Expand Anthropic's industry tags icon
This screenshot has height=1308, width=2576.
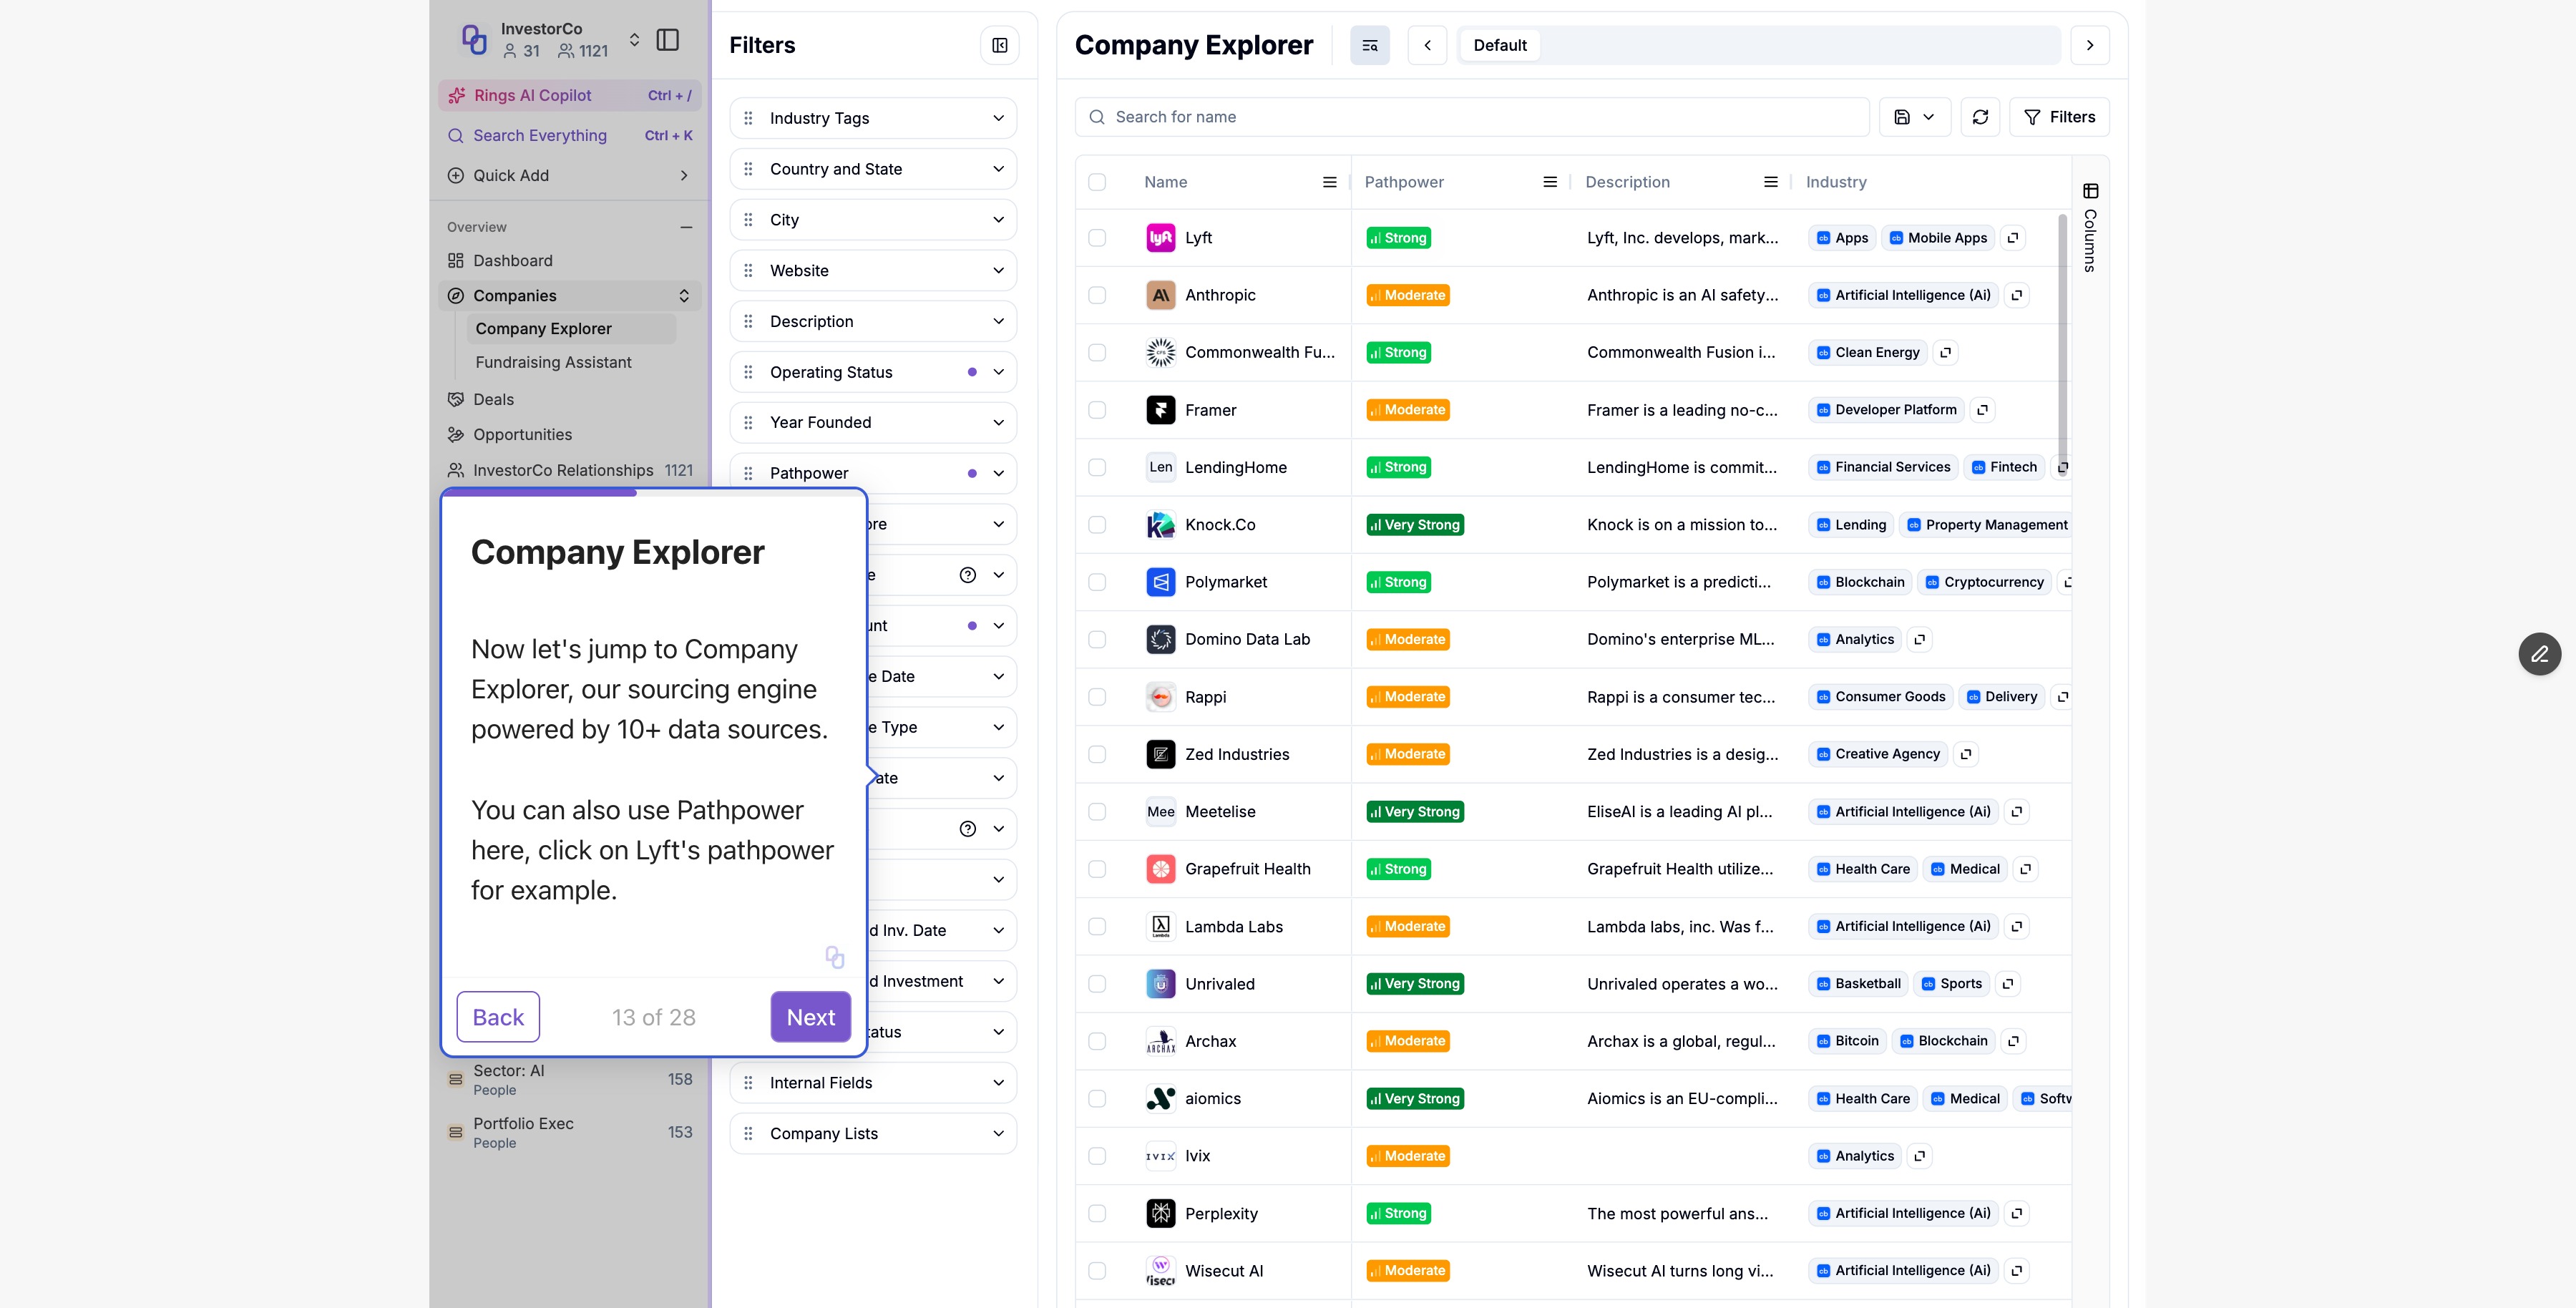tap(2016, 295)
